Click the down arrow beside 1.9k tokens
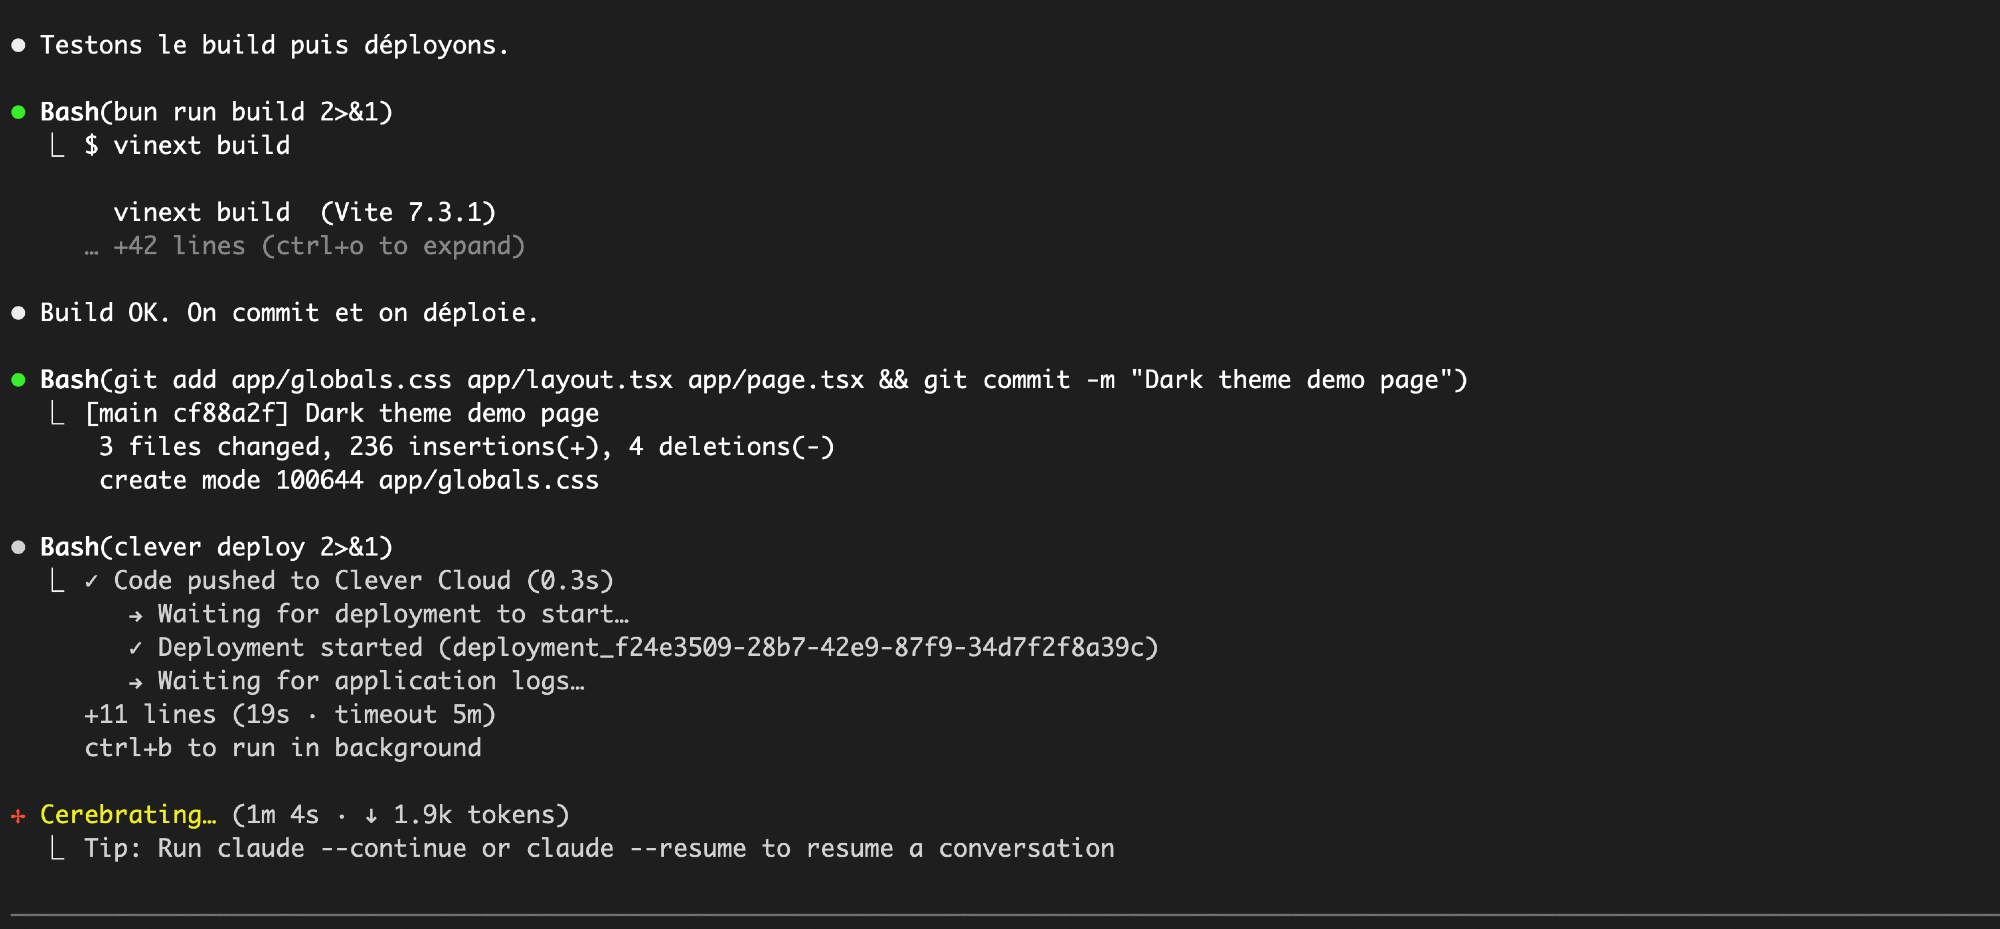This screenshot has height=929, width=2000. (x=371, y=816)
